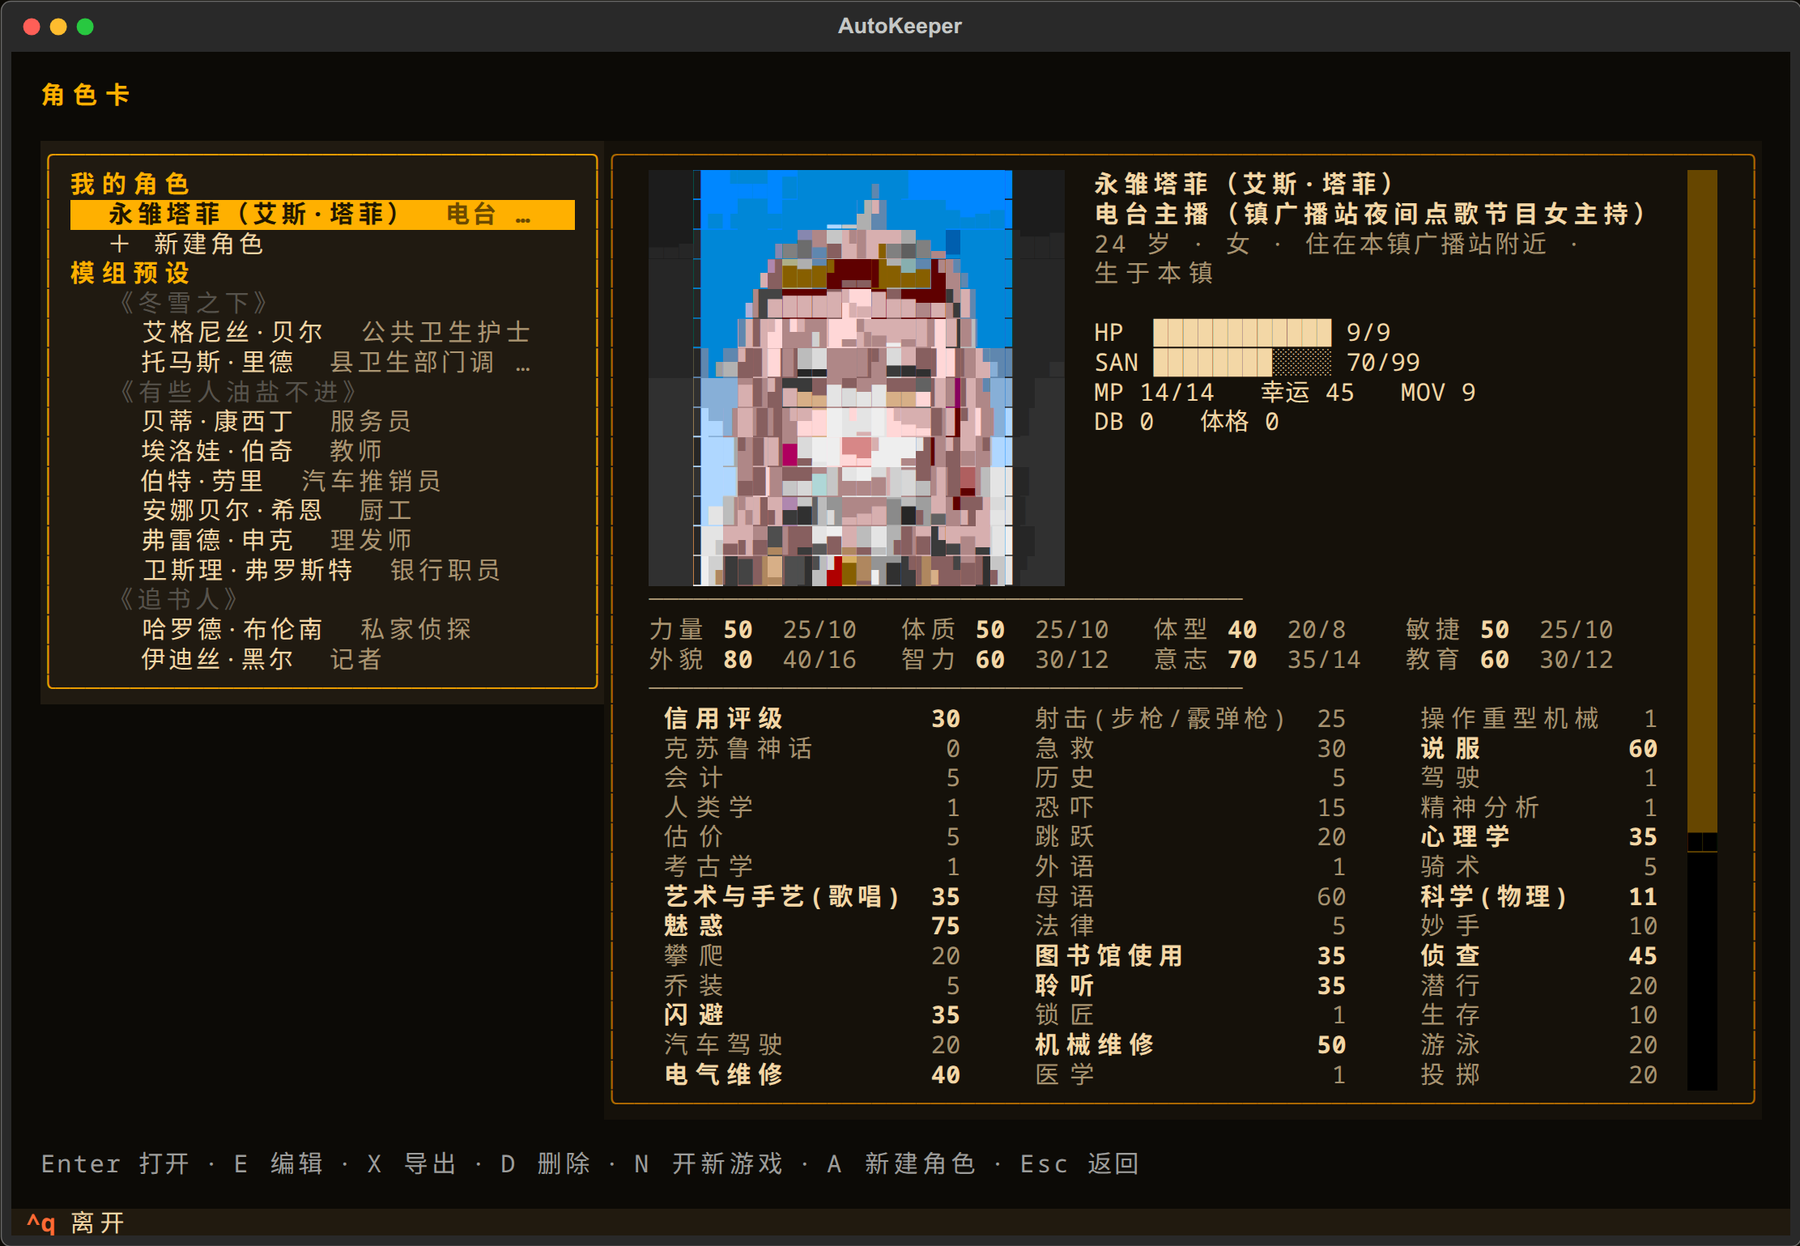The width and height of the screenshot is (1800, 1246).
Task: Click the 信用评级 skill row
Action: coord(812,719)
